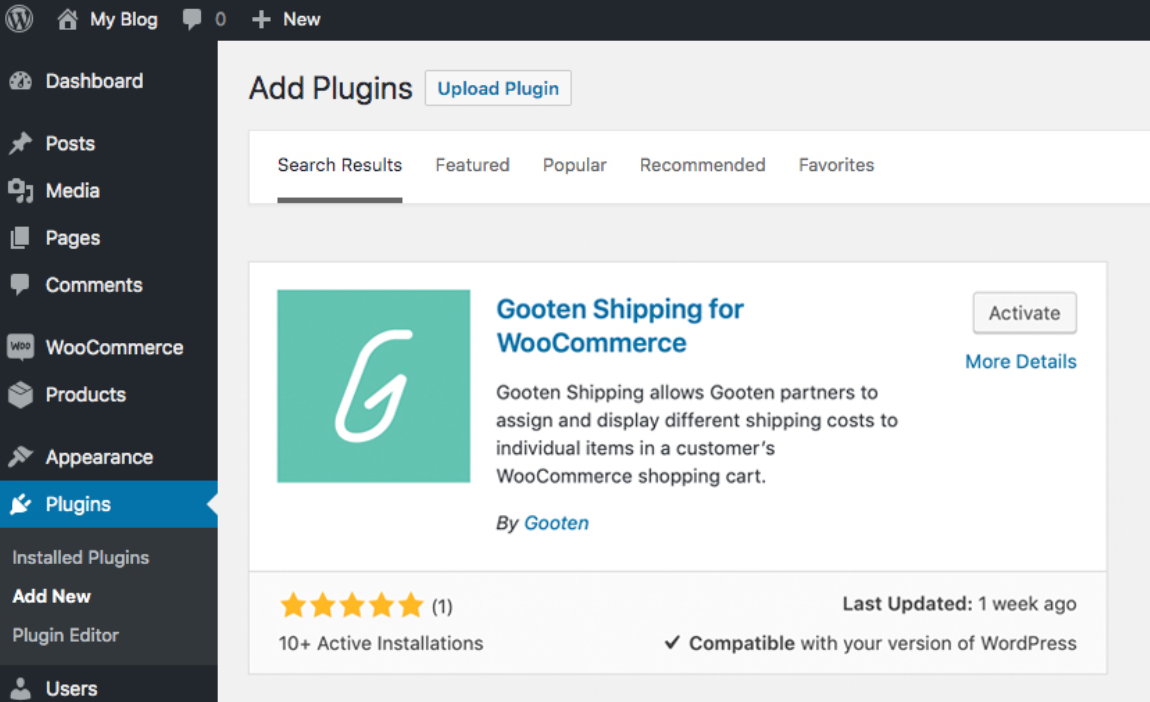Click the Media icon in sidebar
Viewport: 1150px width, 702px height.
point(20,191)
